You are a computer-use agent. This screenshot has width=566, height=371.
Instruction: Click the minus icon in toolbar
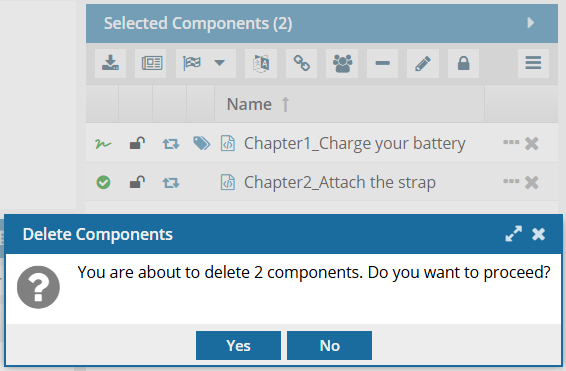click(382, 64)
